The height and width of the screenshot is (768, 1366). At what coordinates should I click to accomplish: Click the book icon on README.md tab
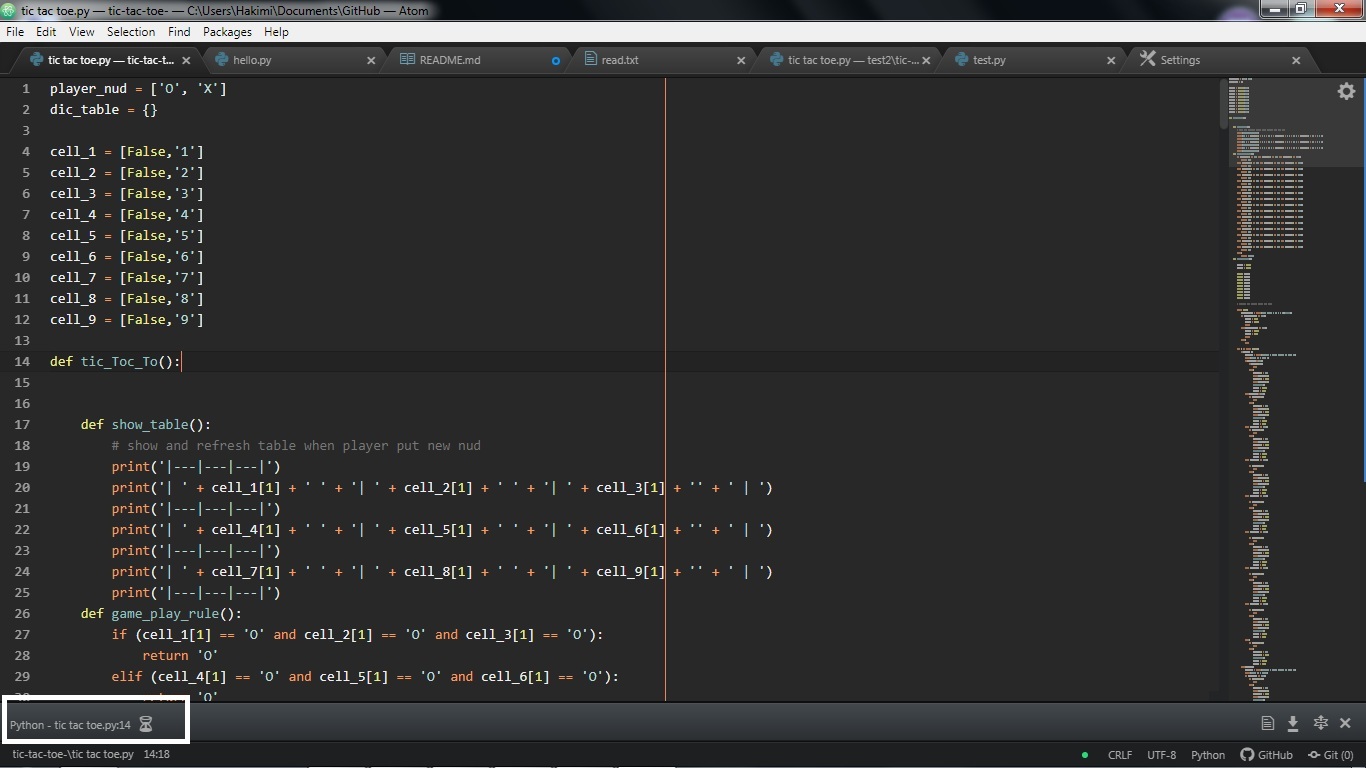point(407,60)
